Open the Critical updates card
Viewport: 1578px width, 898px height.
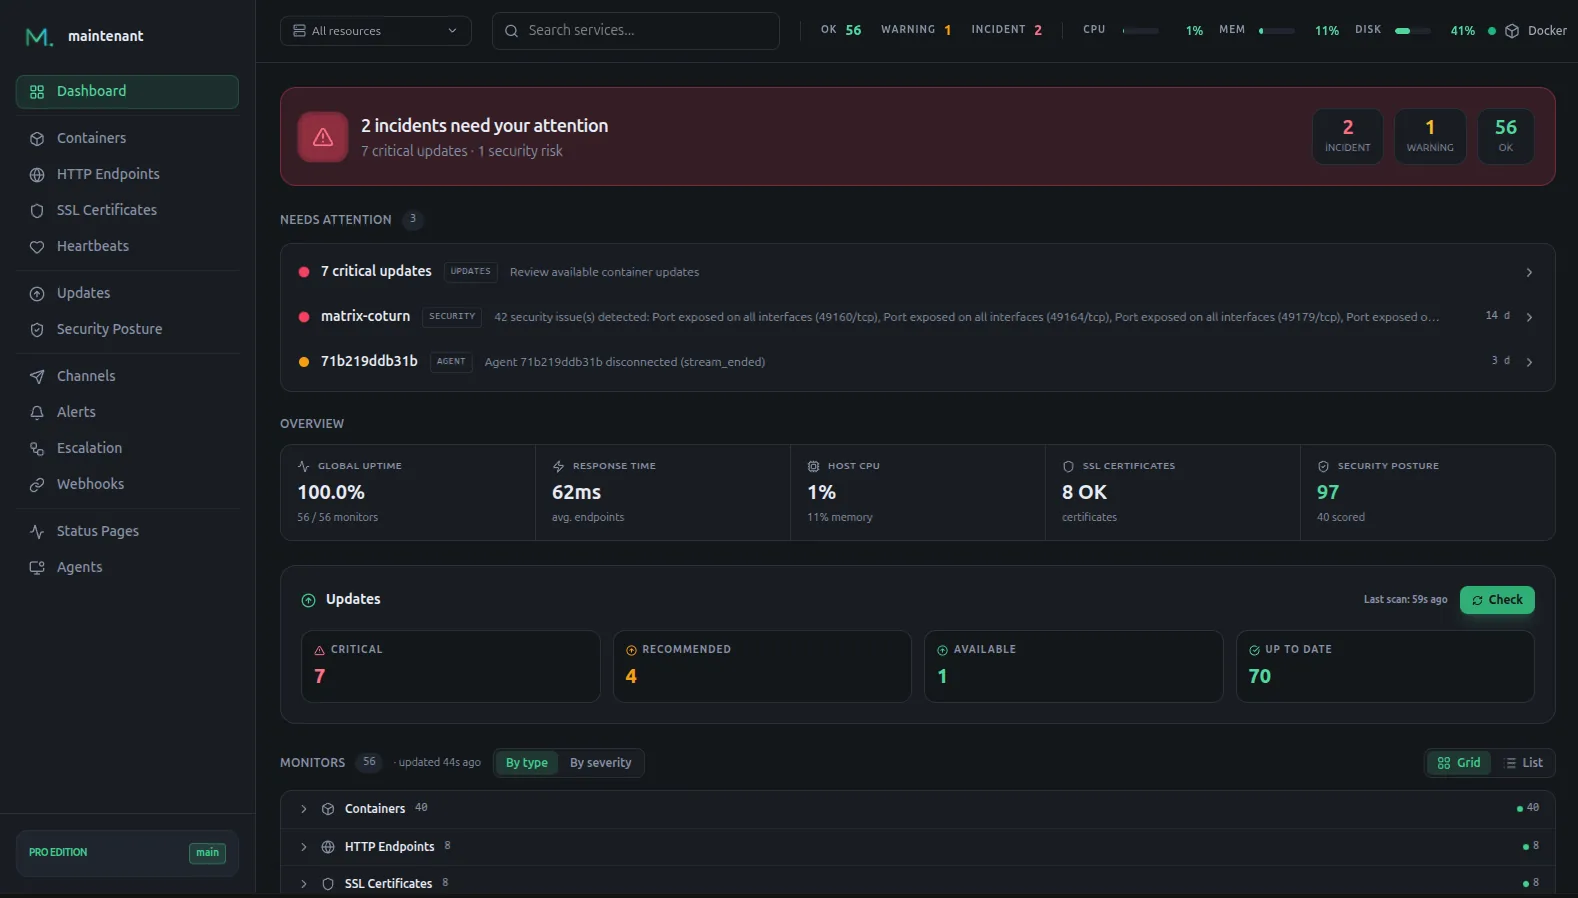pos(451,666)
